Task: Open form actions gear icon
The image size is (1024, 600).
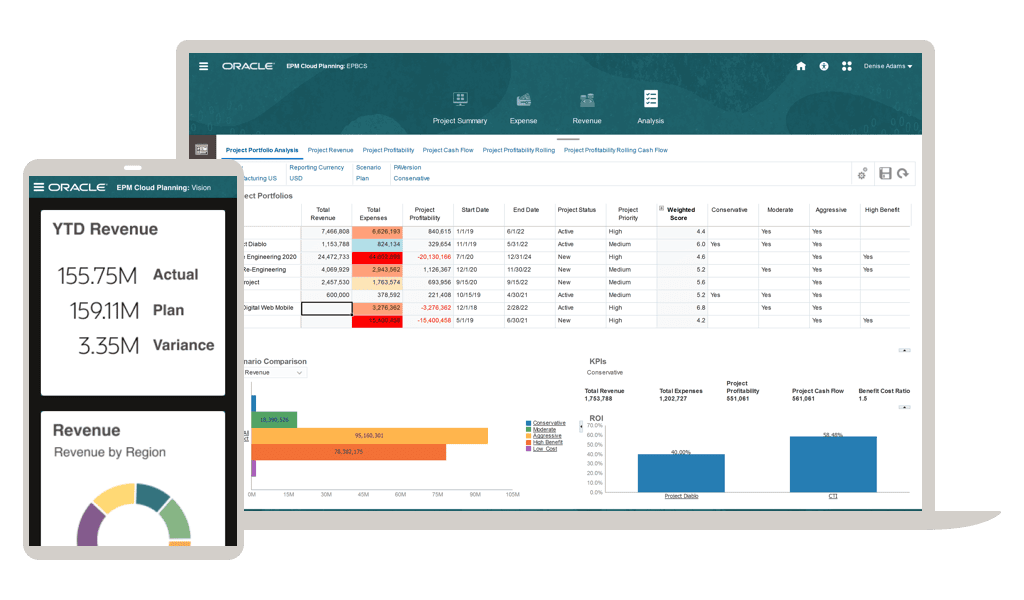Action: click(862, 174)
